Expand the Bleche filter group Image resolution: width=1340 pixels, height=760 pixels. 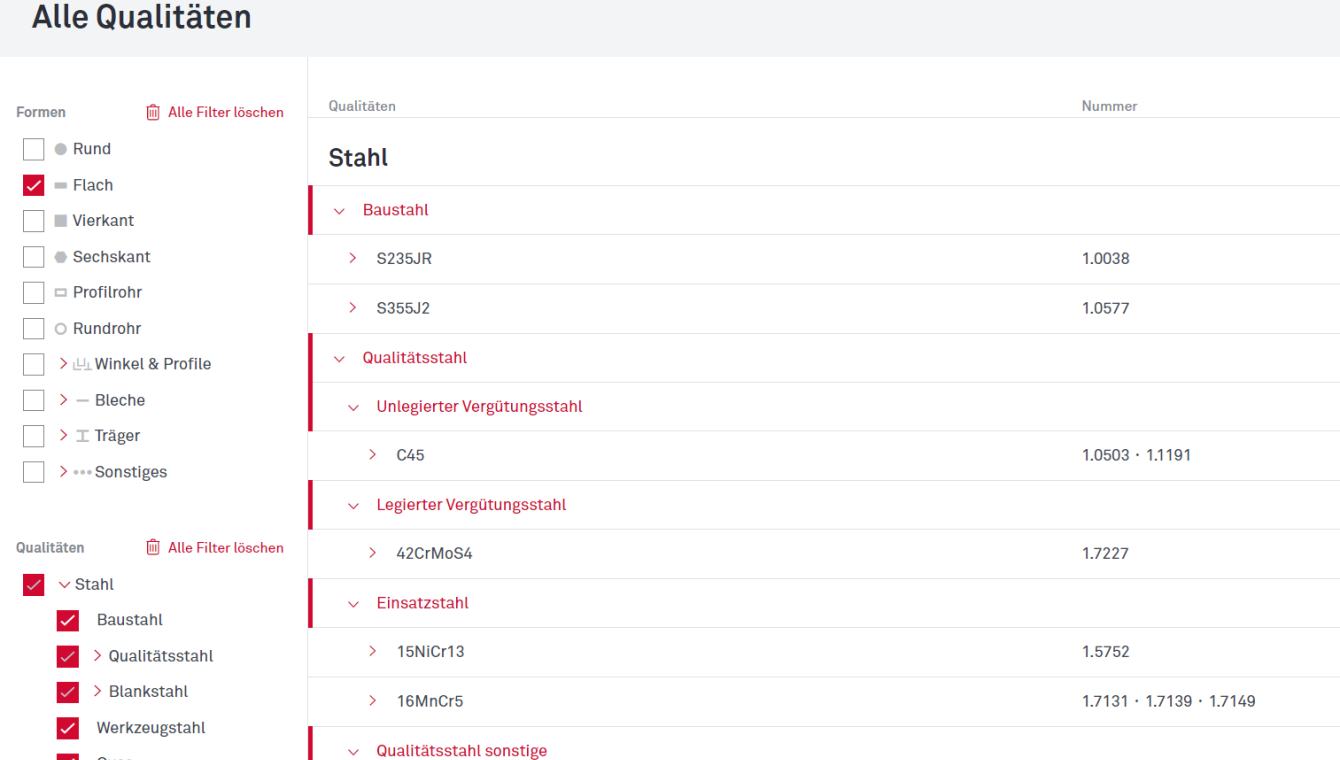[x=64, y=400]
